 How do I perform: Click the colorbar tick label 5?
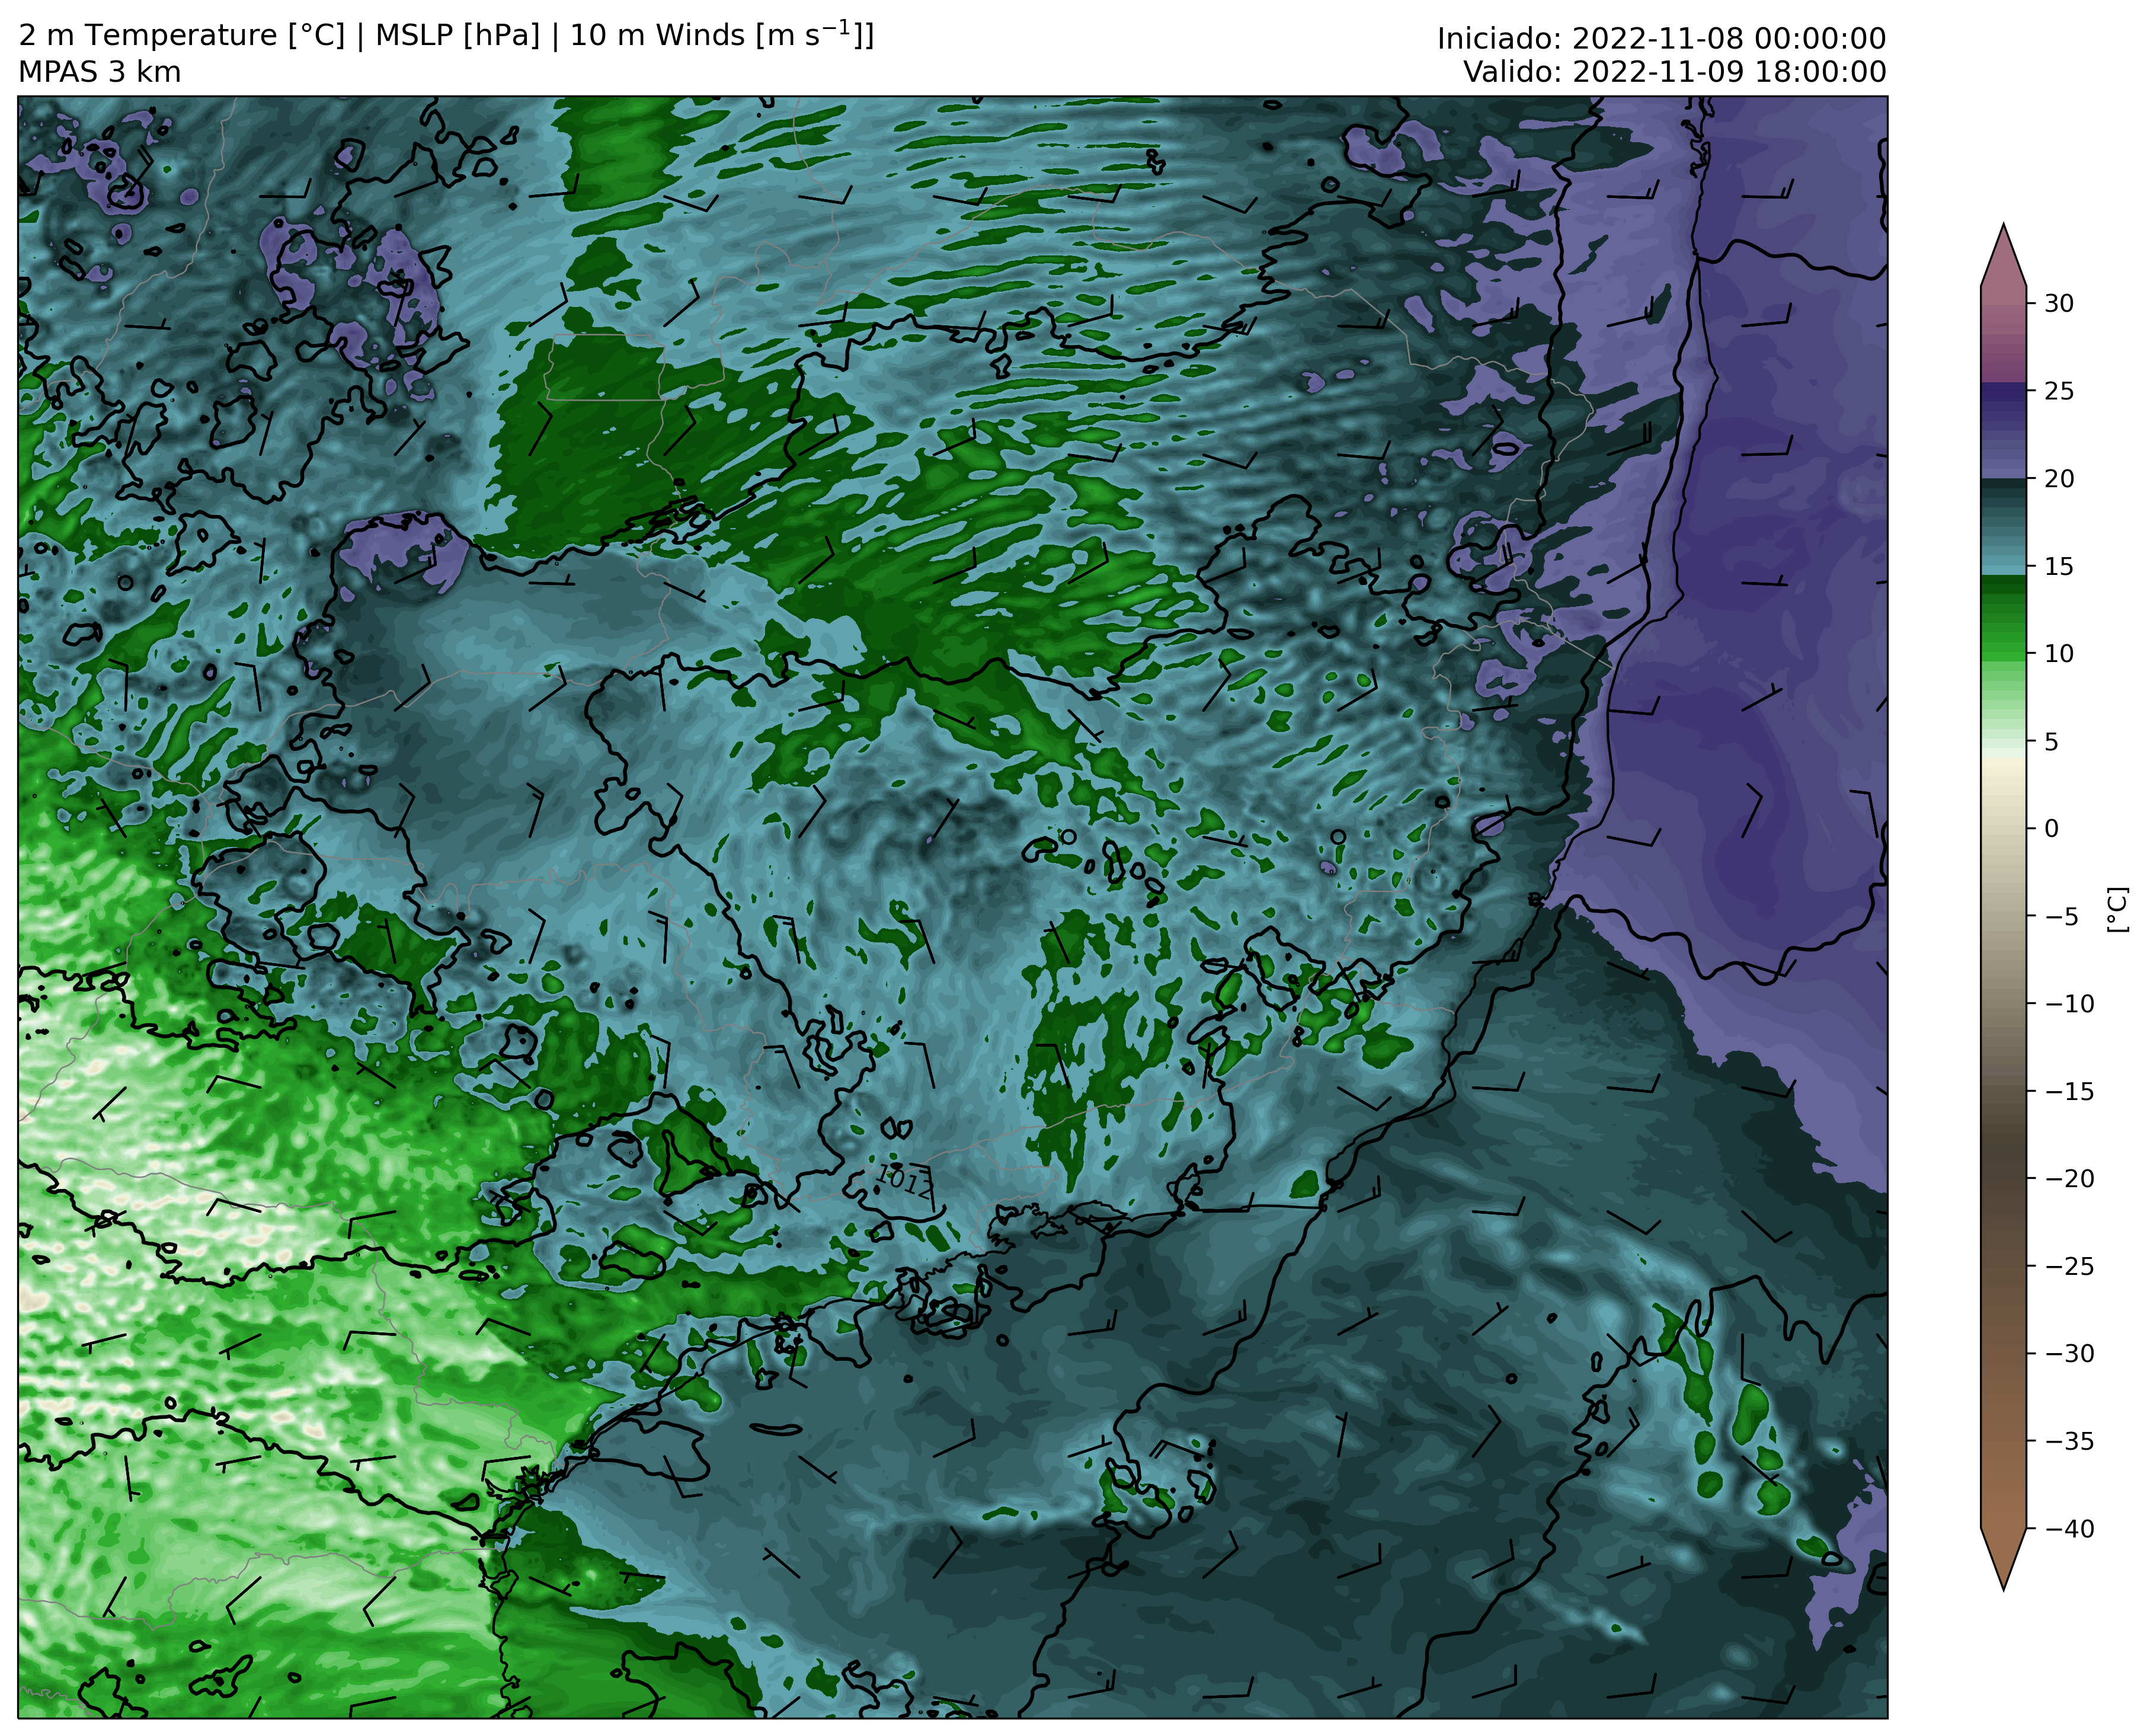pyautogui.click(x=2051, y=741)
